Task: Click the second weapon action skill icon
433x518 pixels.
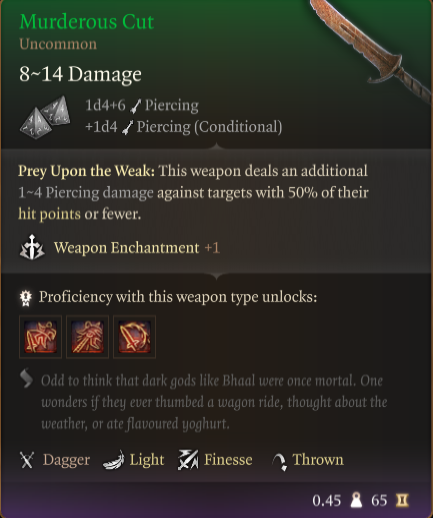Action: (87, 337)
